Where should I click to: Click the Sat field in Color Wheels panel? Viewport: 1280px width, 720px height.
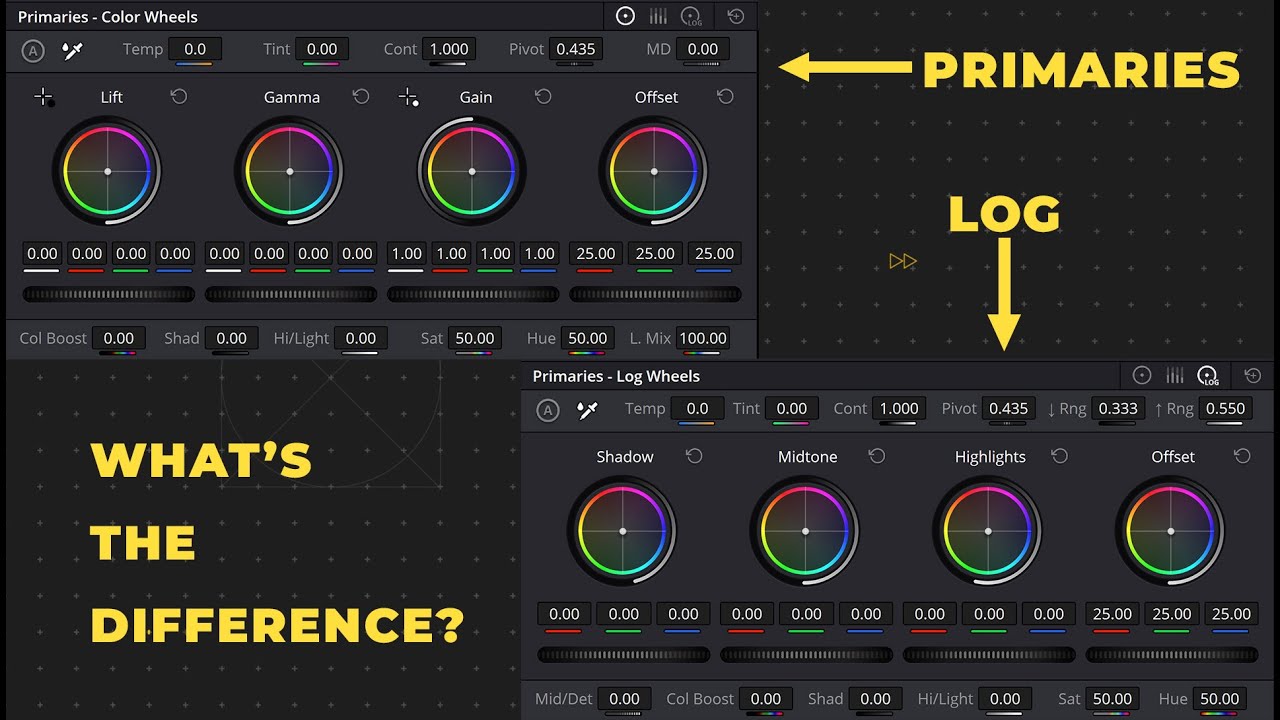(x=475, y=338)
